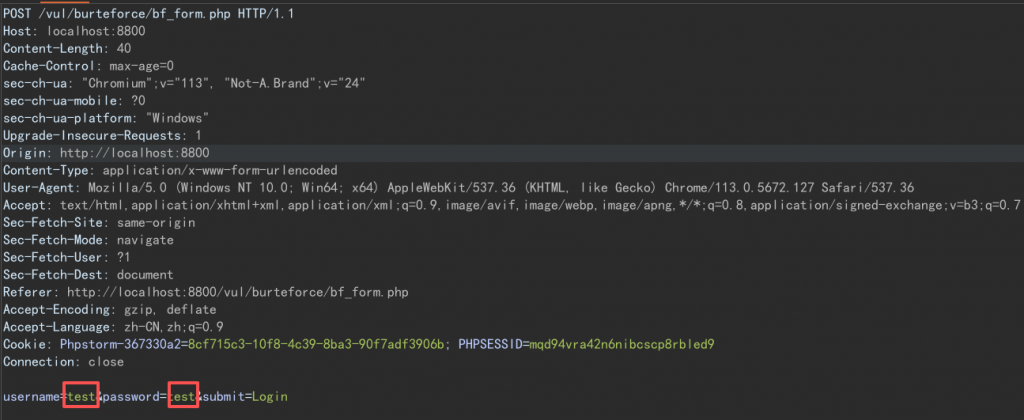Click the highlighted password value
Screen dimensions: 1024x420
tap(184, 397)
